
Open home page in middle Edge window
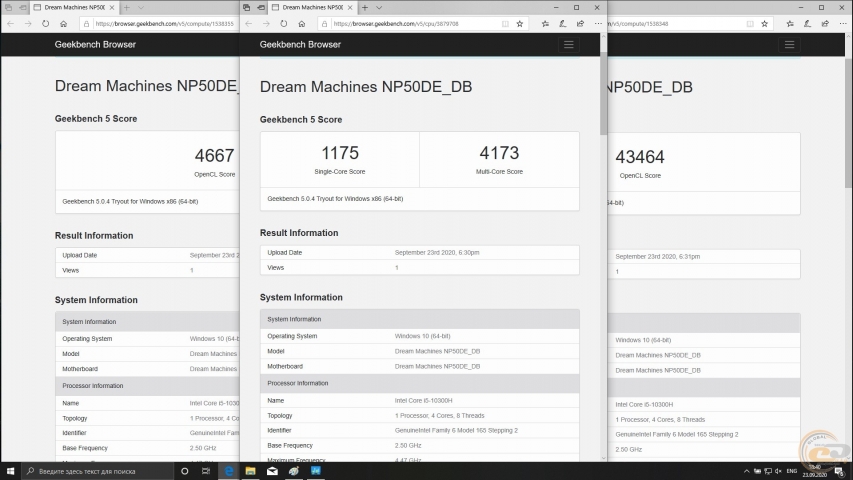[301, 24]
